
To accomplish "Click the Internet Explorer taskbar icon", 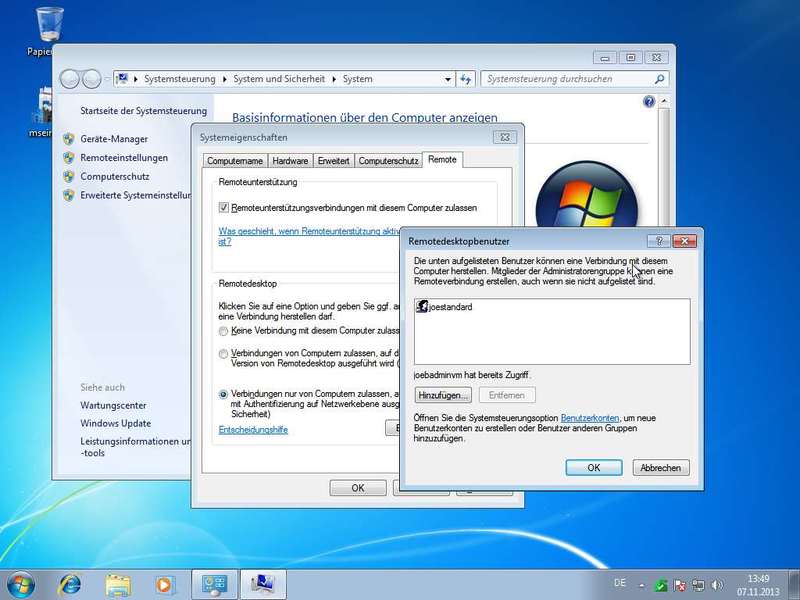I will (70, 583).
